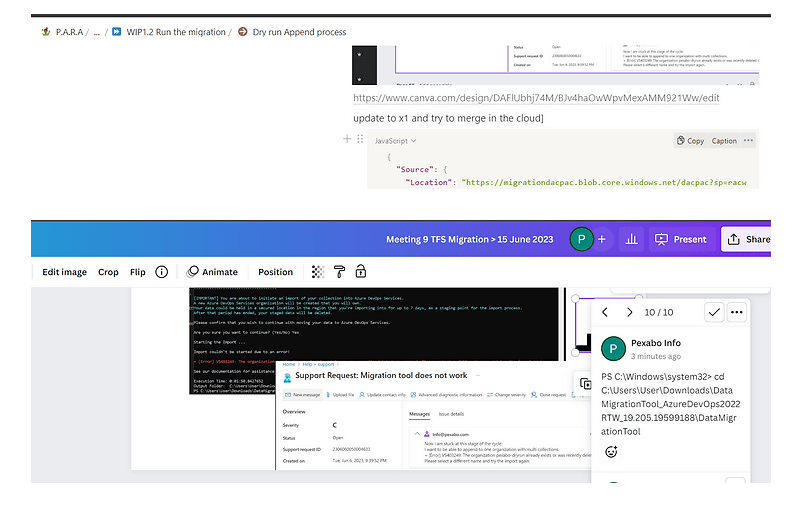
Task: Add a new block with plus icon
Action: coord(347,139)
